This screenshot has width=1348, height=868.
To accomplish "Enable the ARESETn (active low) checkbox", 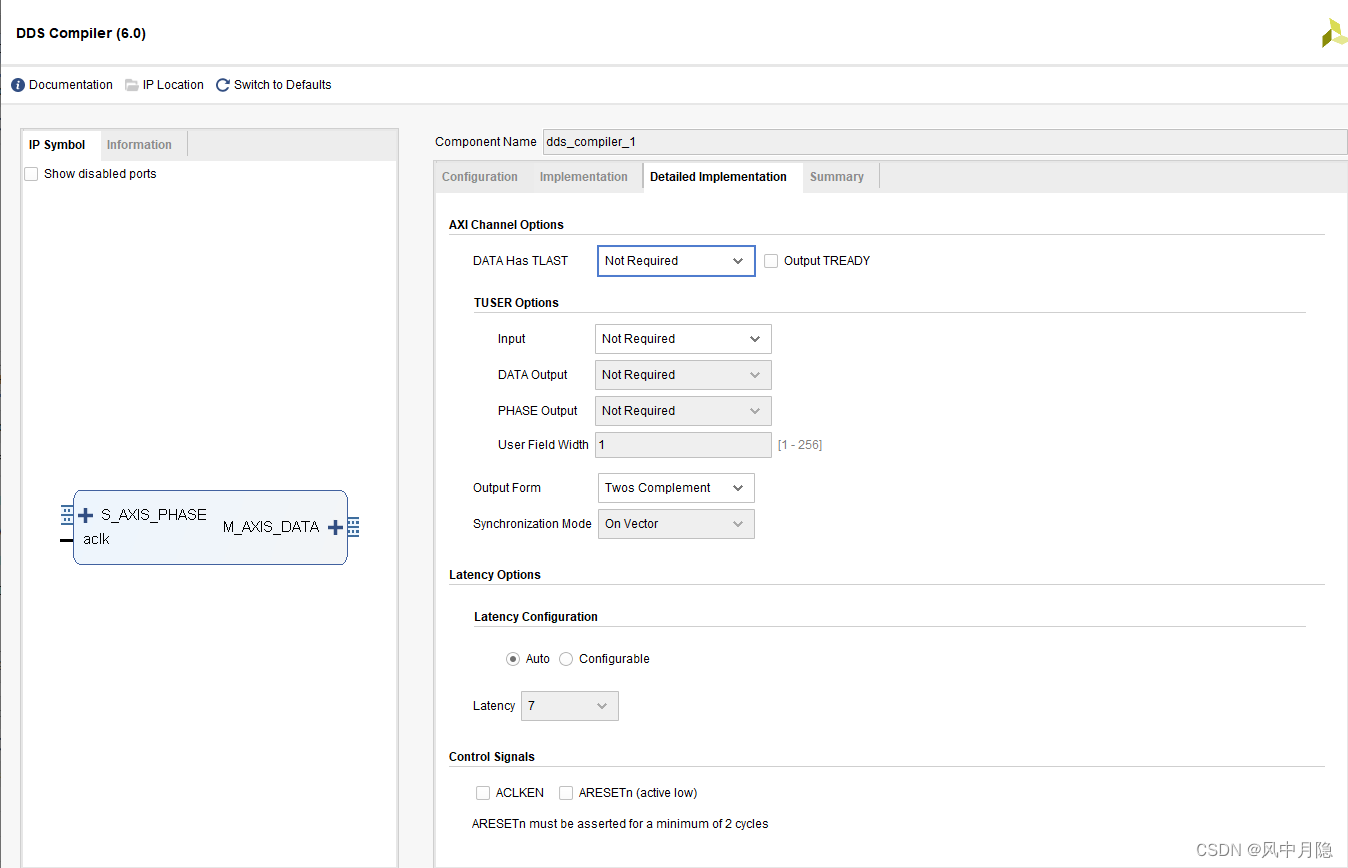I will pyautogui.click(x=566, y=793).
